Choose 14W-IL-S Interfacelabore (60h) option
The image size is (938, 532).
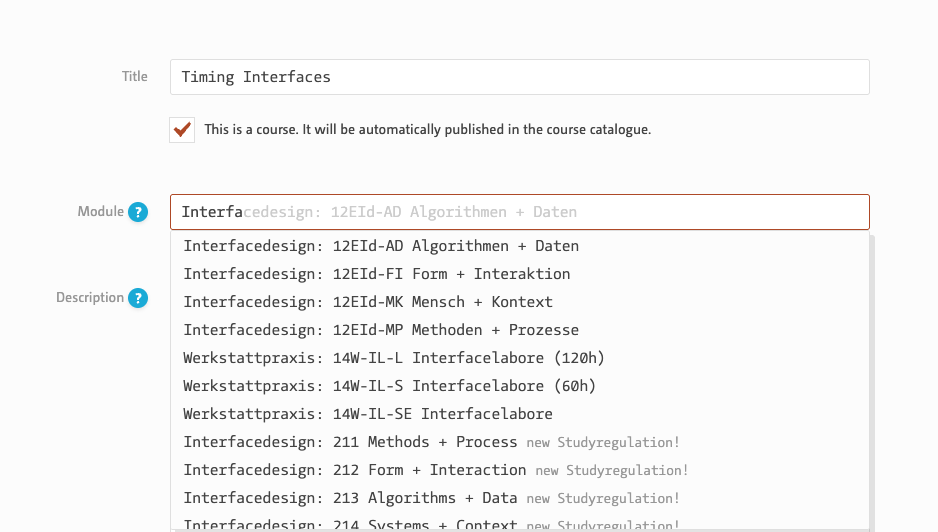click(x=519, y=386)
